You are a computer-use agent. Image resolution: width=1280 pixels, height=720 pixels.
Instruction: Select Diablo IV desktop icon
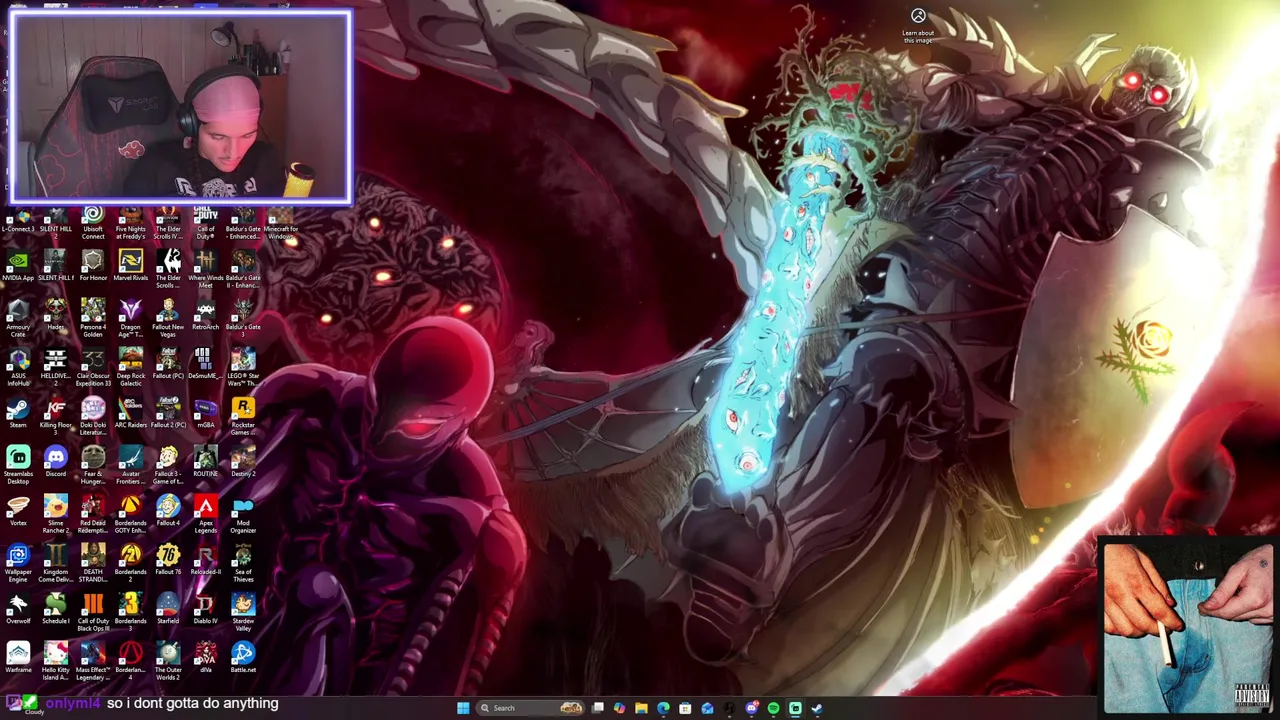(205, 610)
